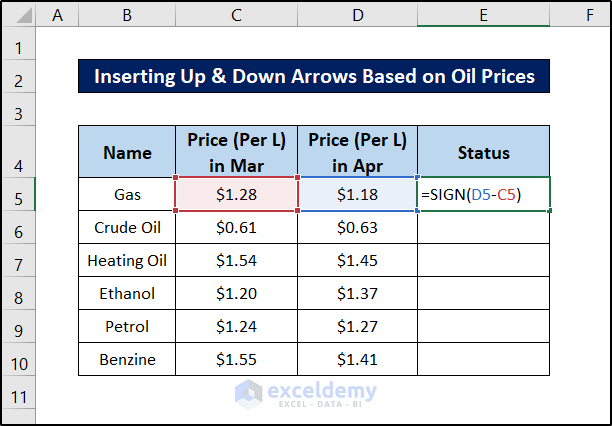The height and width of the screenshot is (426, 612).
Task: Click Petrol March price $1.24
Action: [236, 326]
